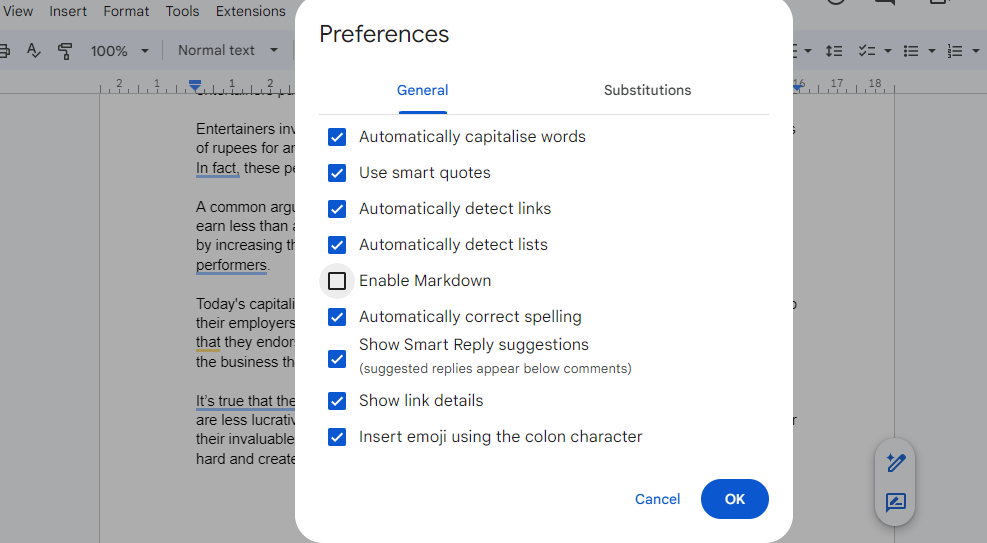
Task: Switch to the Substitutions tab
Action: point(647,90)
